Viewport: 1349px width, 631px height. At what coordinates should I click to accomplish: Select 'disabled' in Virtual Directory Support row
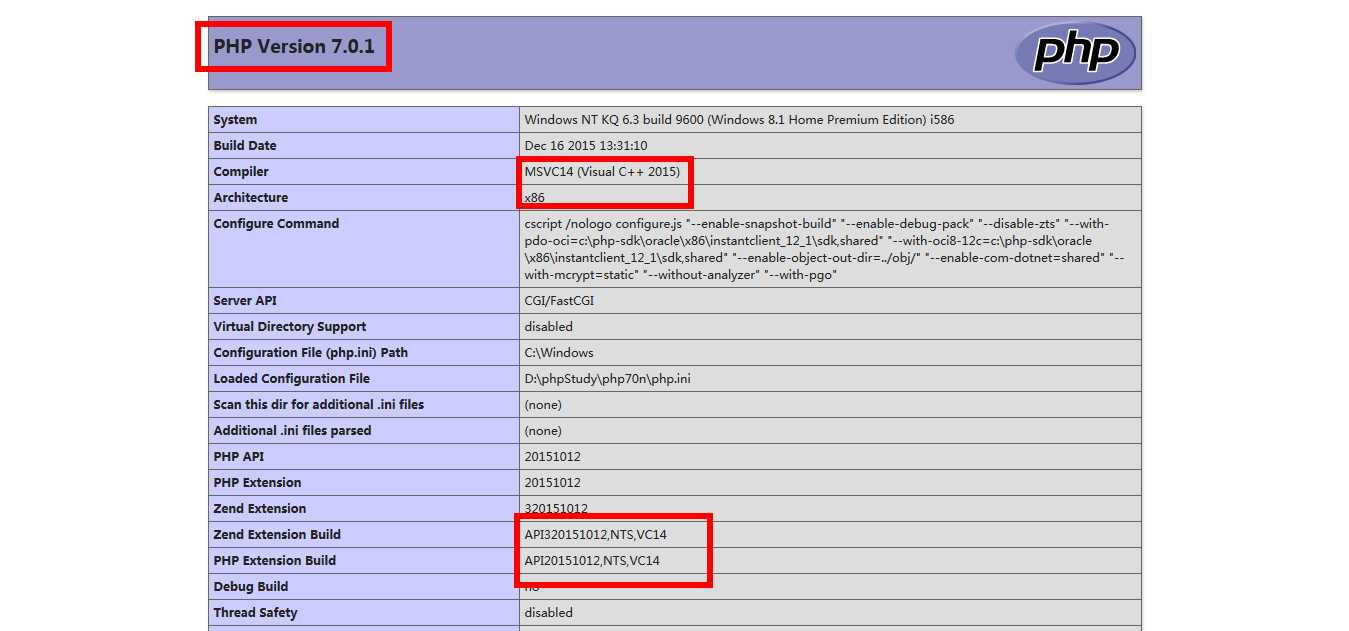click(548, 327)
